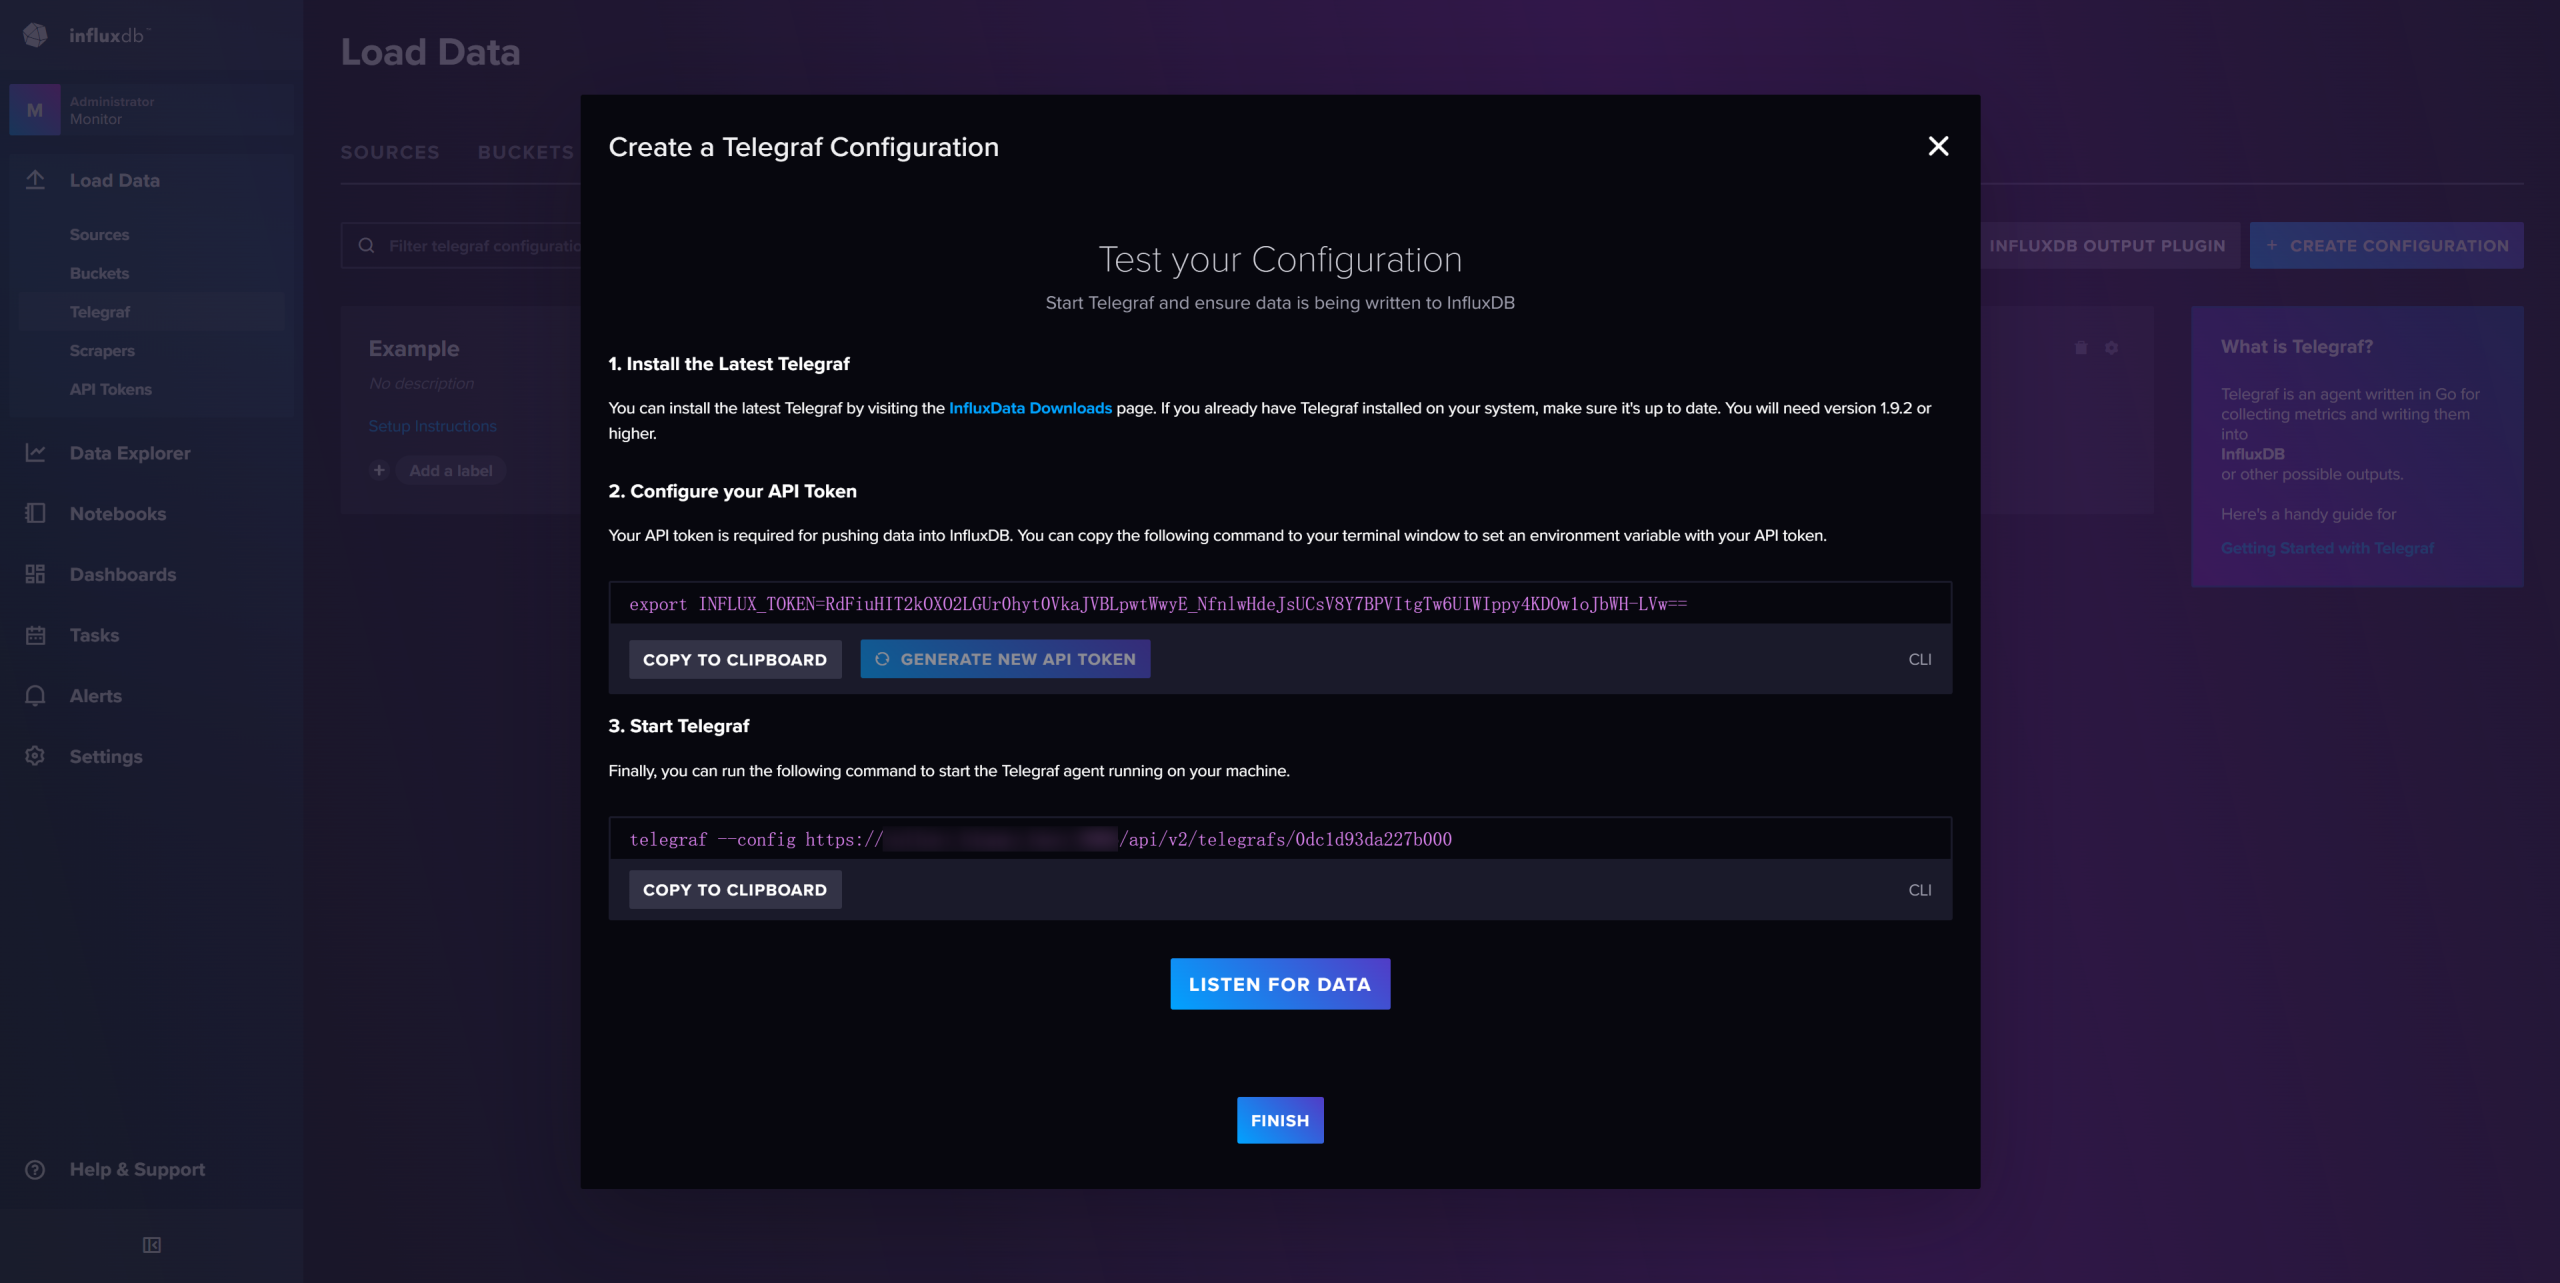The image size is (2560, 1283).
Task: Click the Data Explorer label
Action: (130, 453)
